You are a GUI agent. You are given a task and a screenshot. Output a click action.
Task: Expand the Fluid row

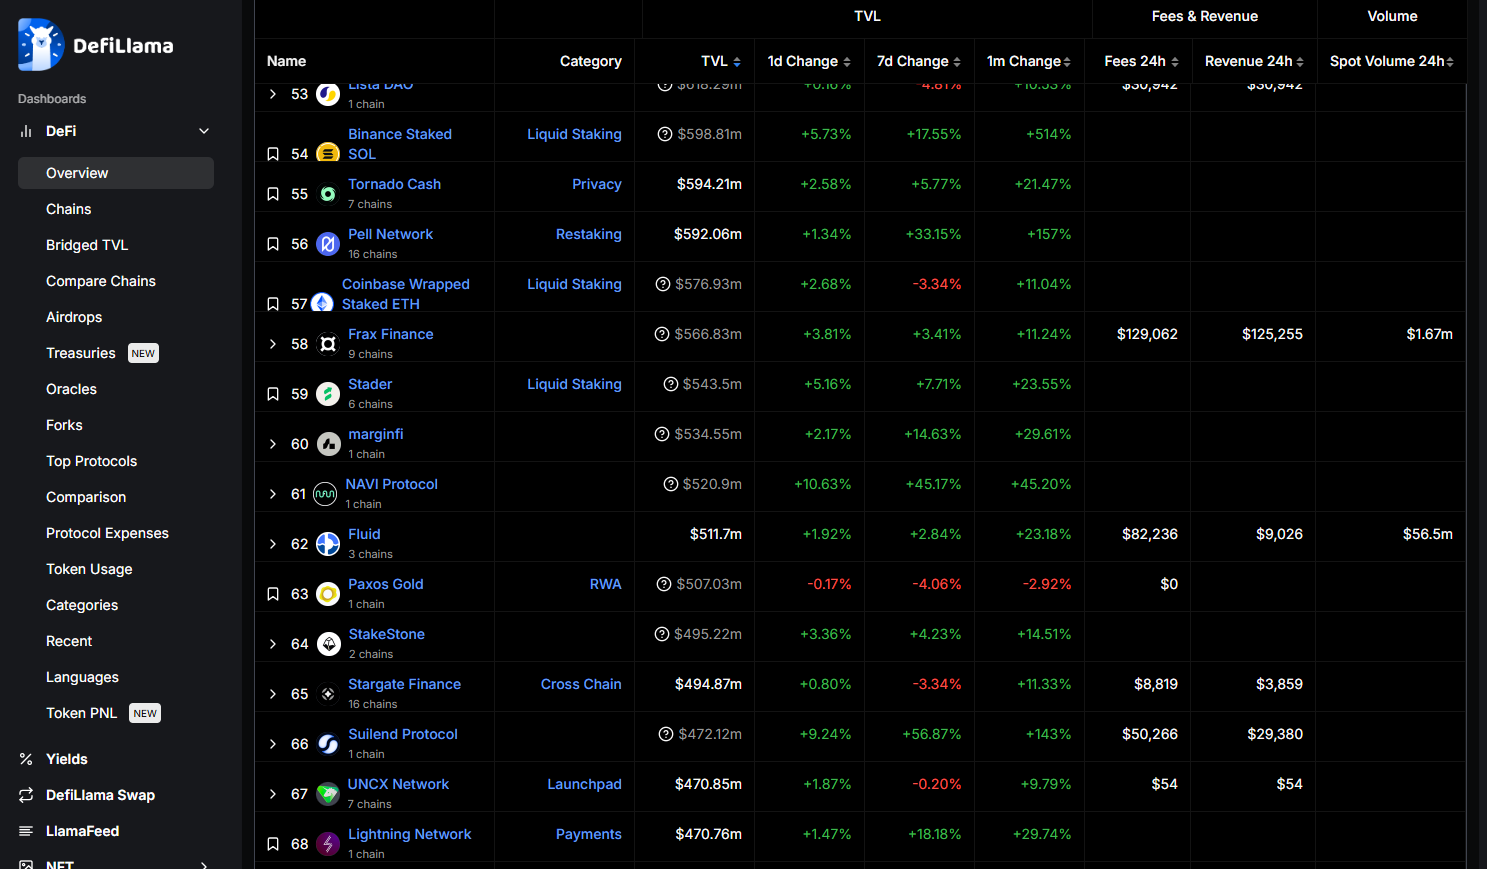tap(273, 544)
